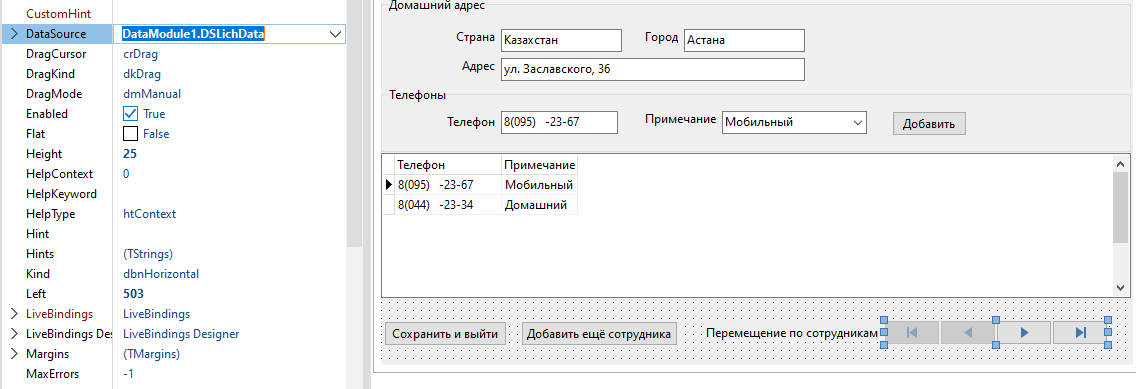The height and width of the screenshot is (389, 1136).
Task: Select the grid cell Домашний
Action: [539, 205]
